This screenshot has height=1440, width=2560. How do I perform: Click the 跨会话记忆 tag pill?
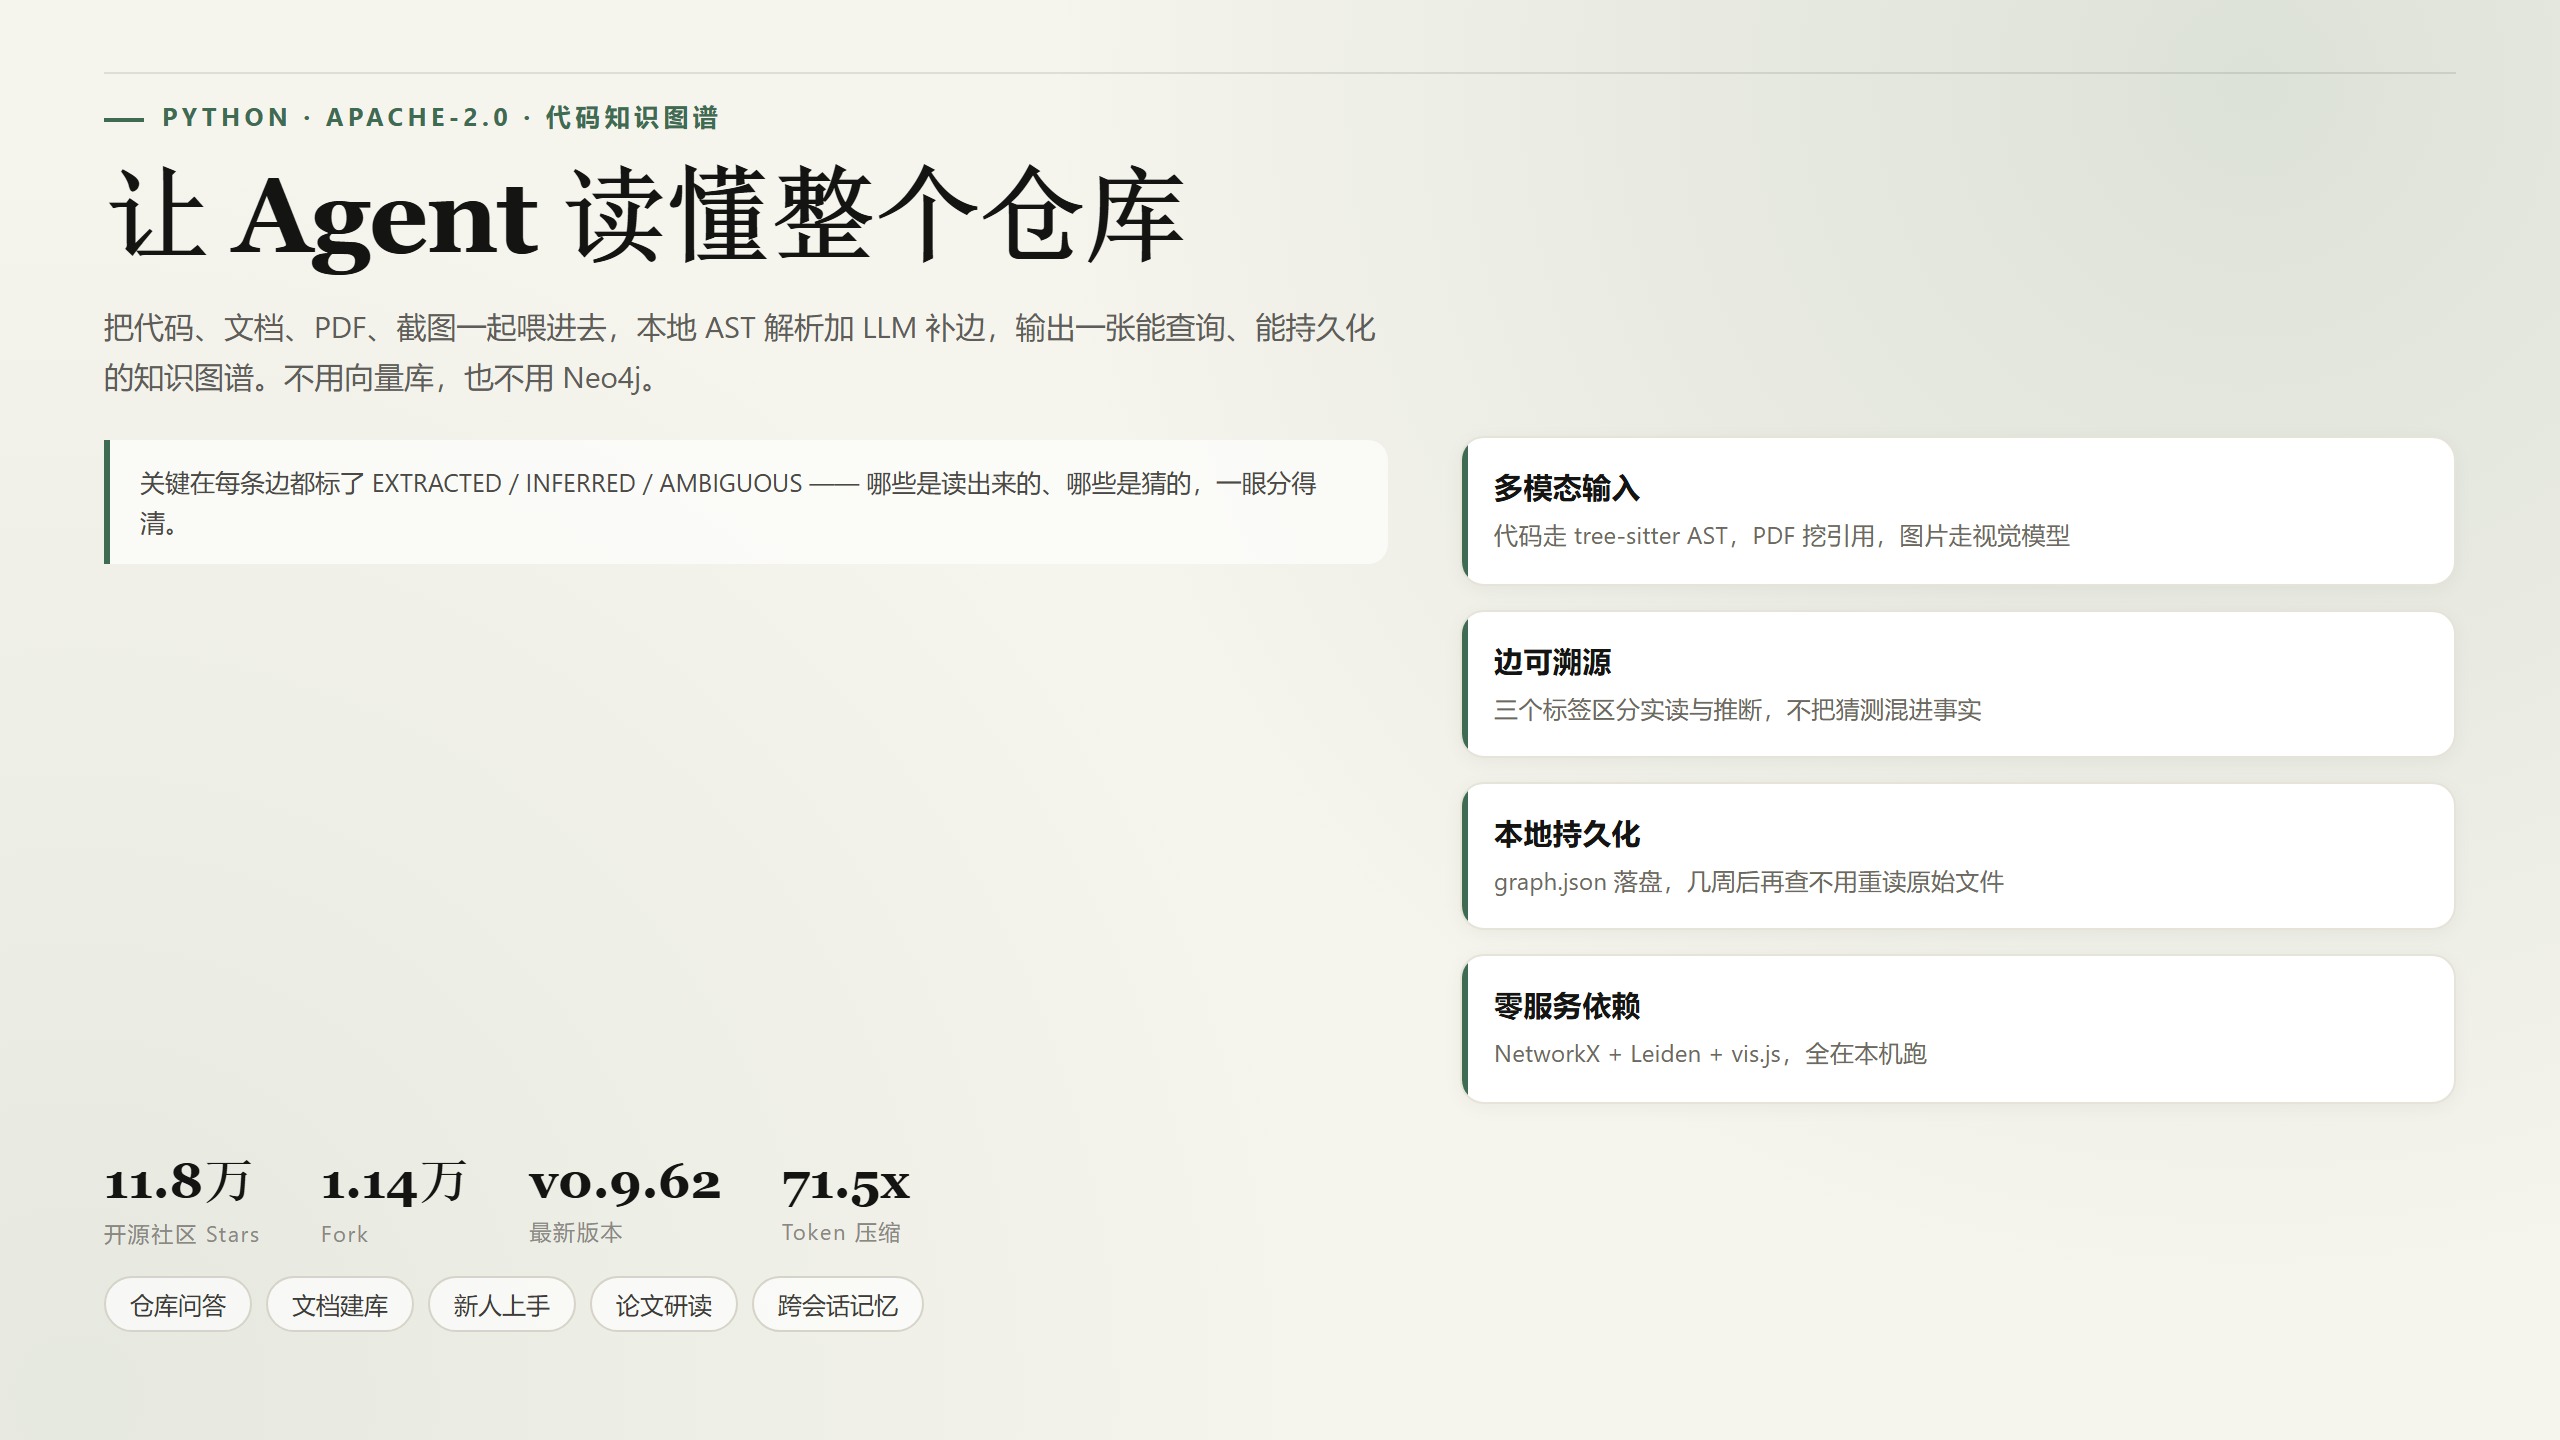click(x=838, y=1305)
